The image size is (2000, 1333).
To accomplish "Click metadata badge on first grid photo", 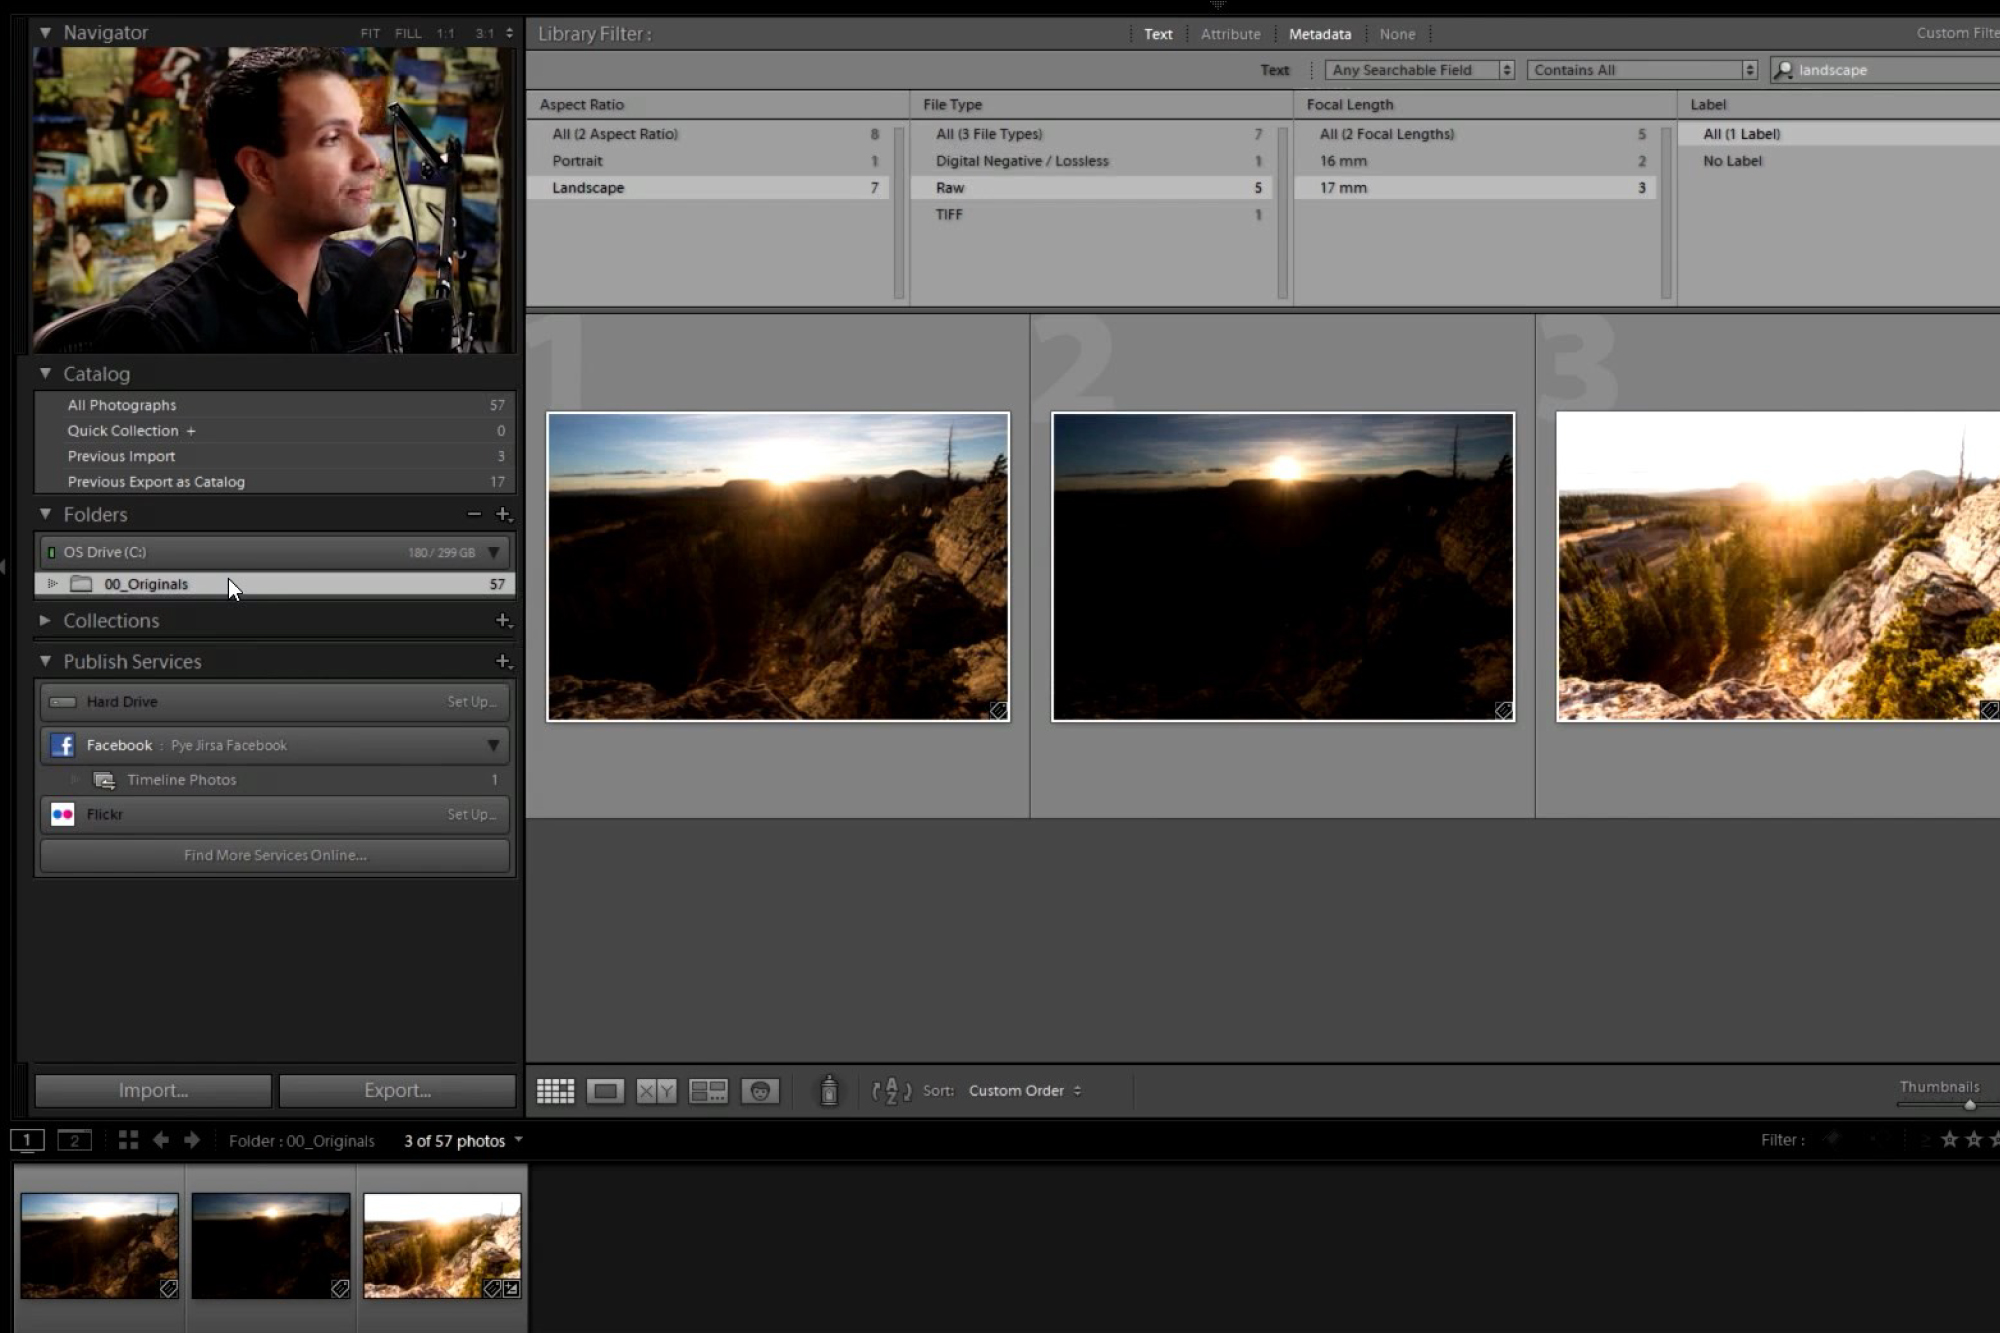I will (998, 711).
